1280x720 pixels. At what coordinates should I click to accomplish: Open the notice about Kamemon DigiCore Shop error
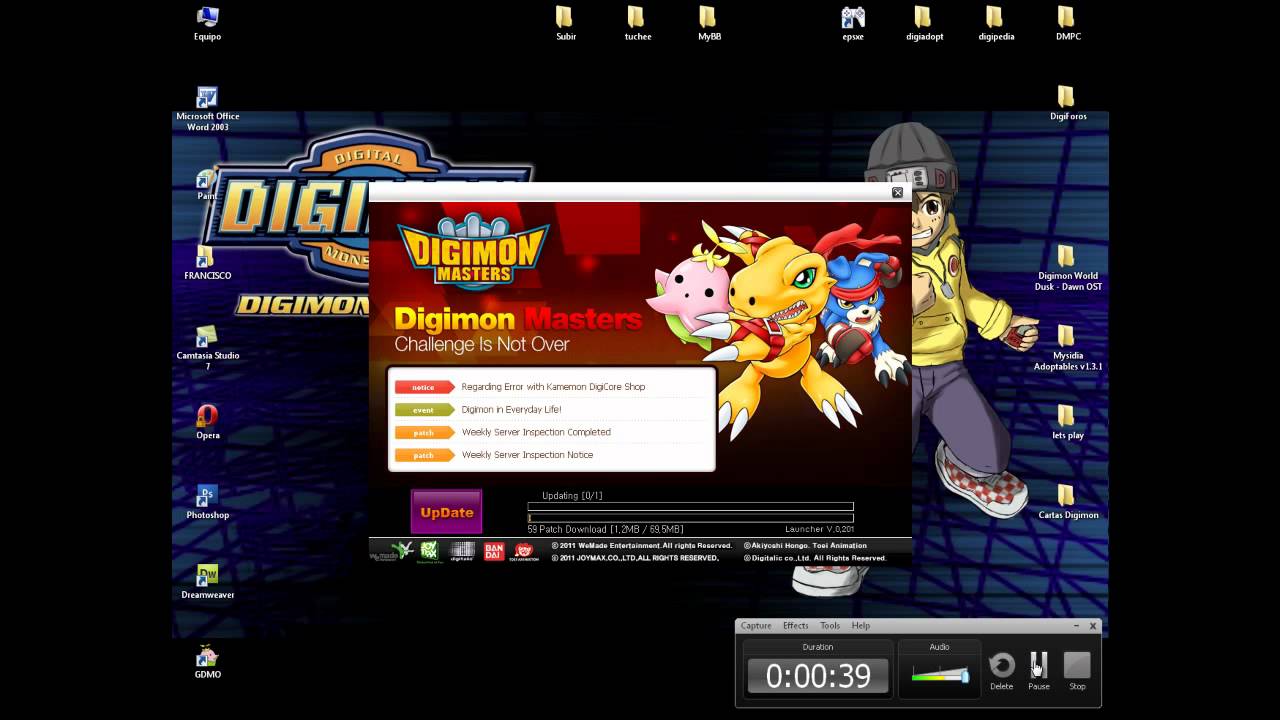tap(553, 387)
